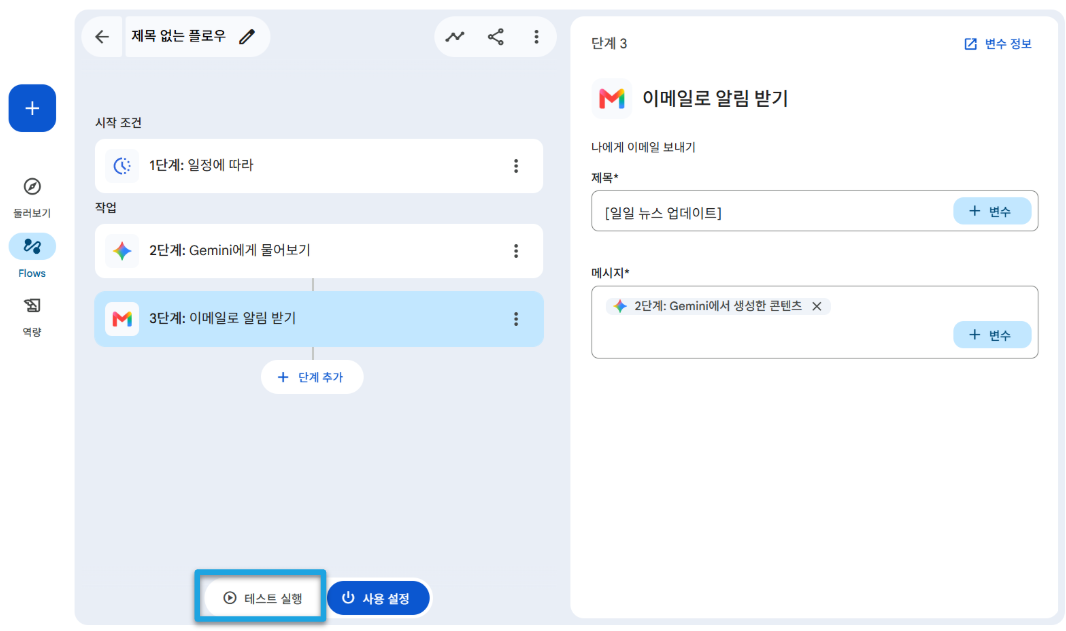Turn on flow with 사용 설정
The width and height of the screenshot is (1066, 631).
[x=378, y=598]
